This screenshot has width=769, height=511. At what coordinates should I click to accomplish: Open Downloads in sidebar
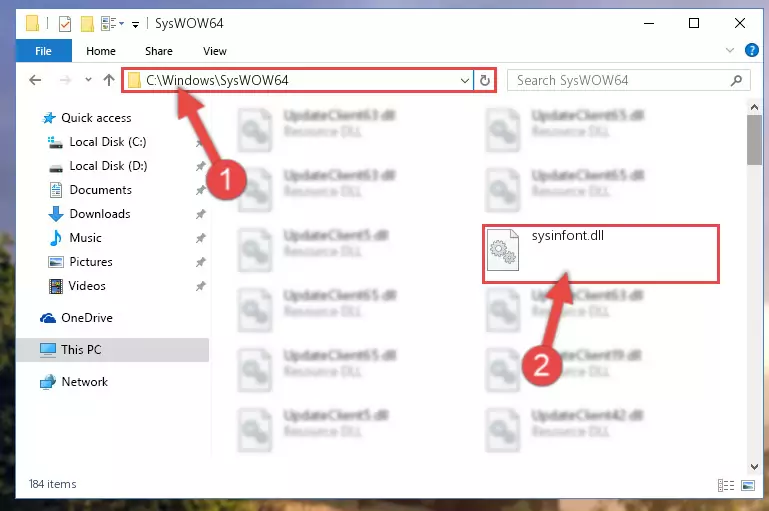[x=100, y=214]
